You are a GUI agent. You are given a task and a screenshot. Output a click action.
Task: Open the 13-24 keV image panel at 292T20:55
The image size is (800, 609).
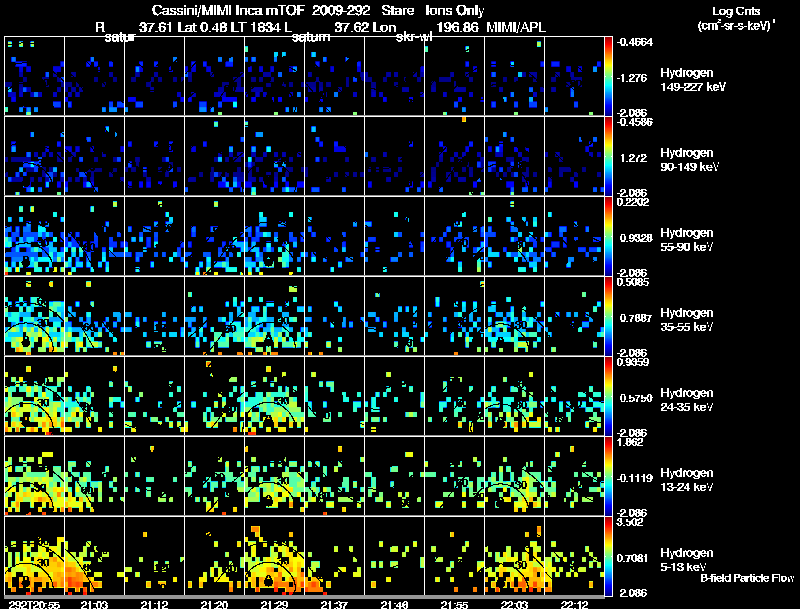(34, 476)
